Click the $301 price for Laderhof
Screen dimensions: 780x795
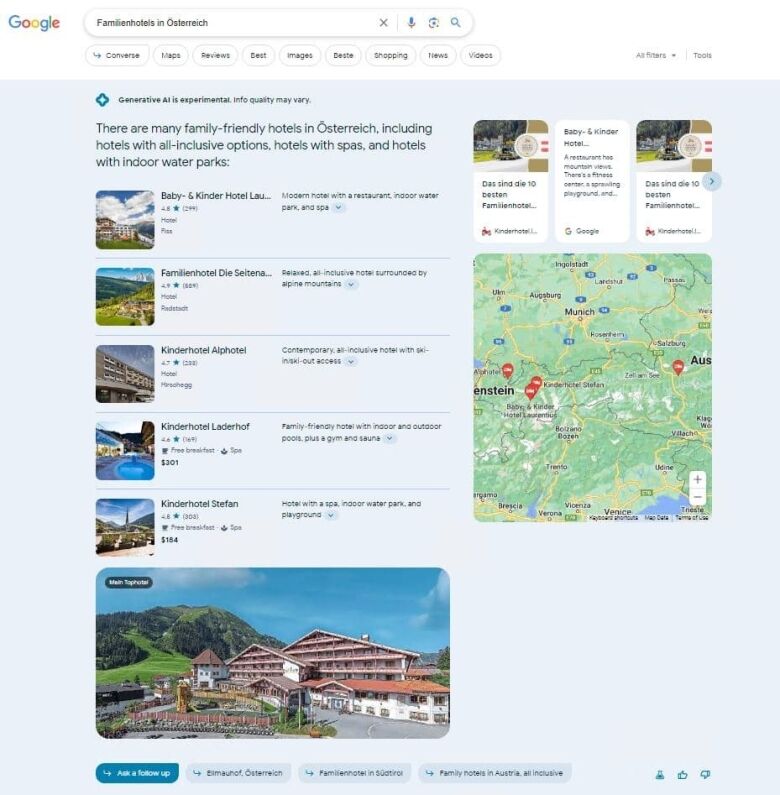pyautogui.click(x=169, y=462)
